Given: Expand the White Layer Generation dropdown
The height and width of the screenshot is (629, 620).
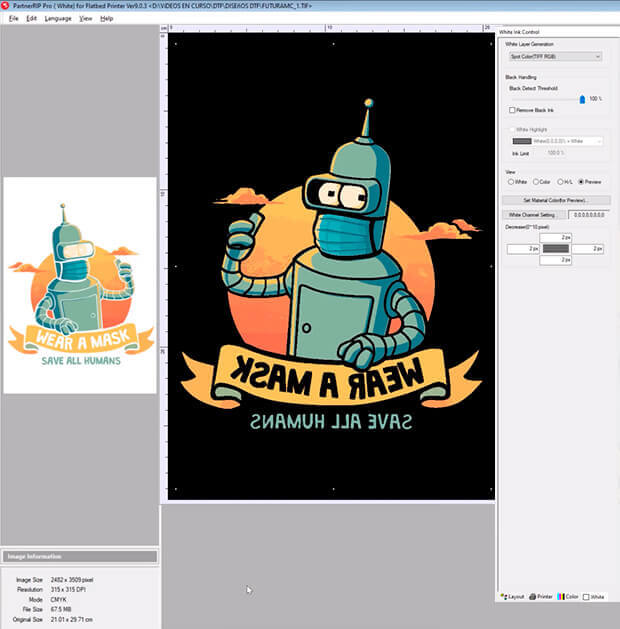Looking at the screenshot, I should tap(555, 57).
